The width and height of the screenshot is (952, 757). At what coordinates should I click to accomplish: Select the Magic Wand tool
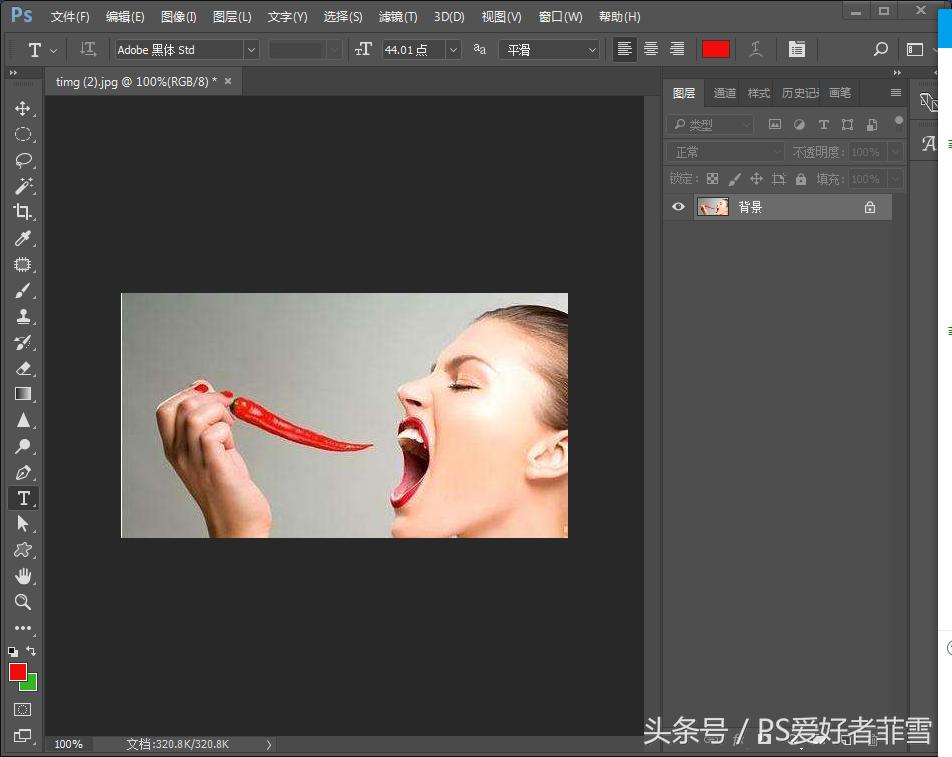(23, 186)
